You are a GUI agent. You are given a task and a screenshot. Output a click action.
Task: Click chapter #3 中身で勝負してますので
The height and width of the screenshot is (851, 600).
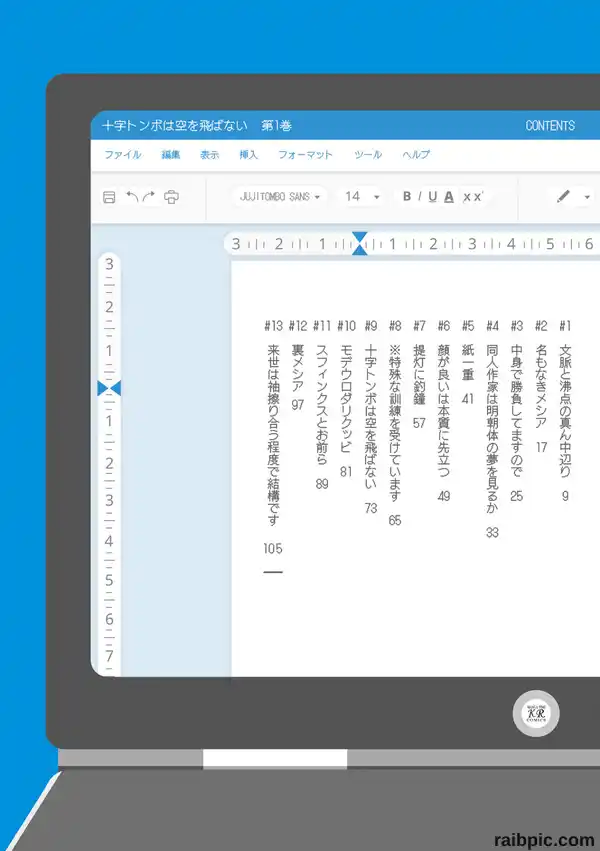click(x=516, y=411)
